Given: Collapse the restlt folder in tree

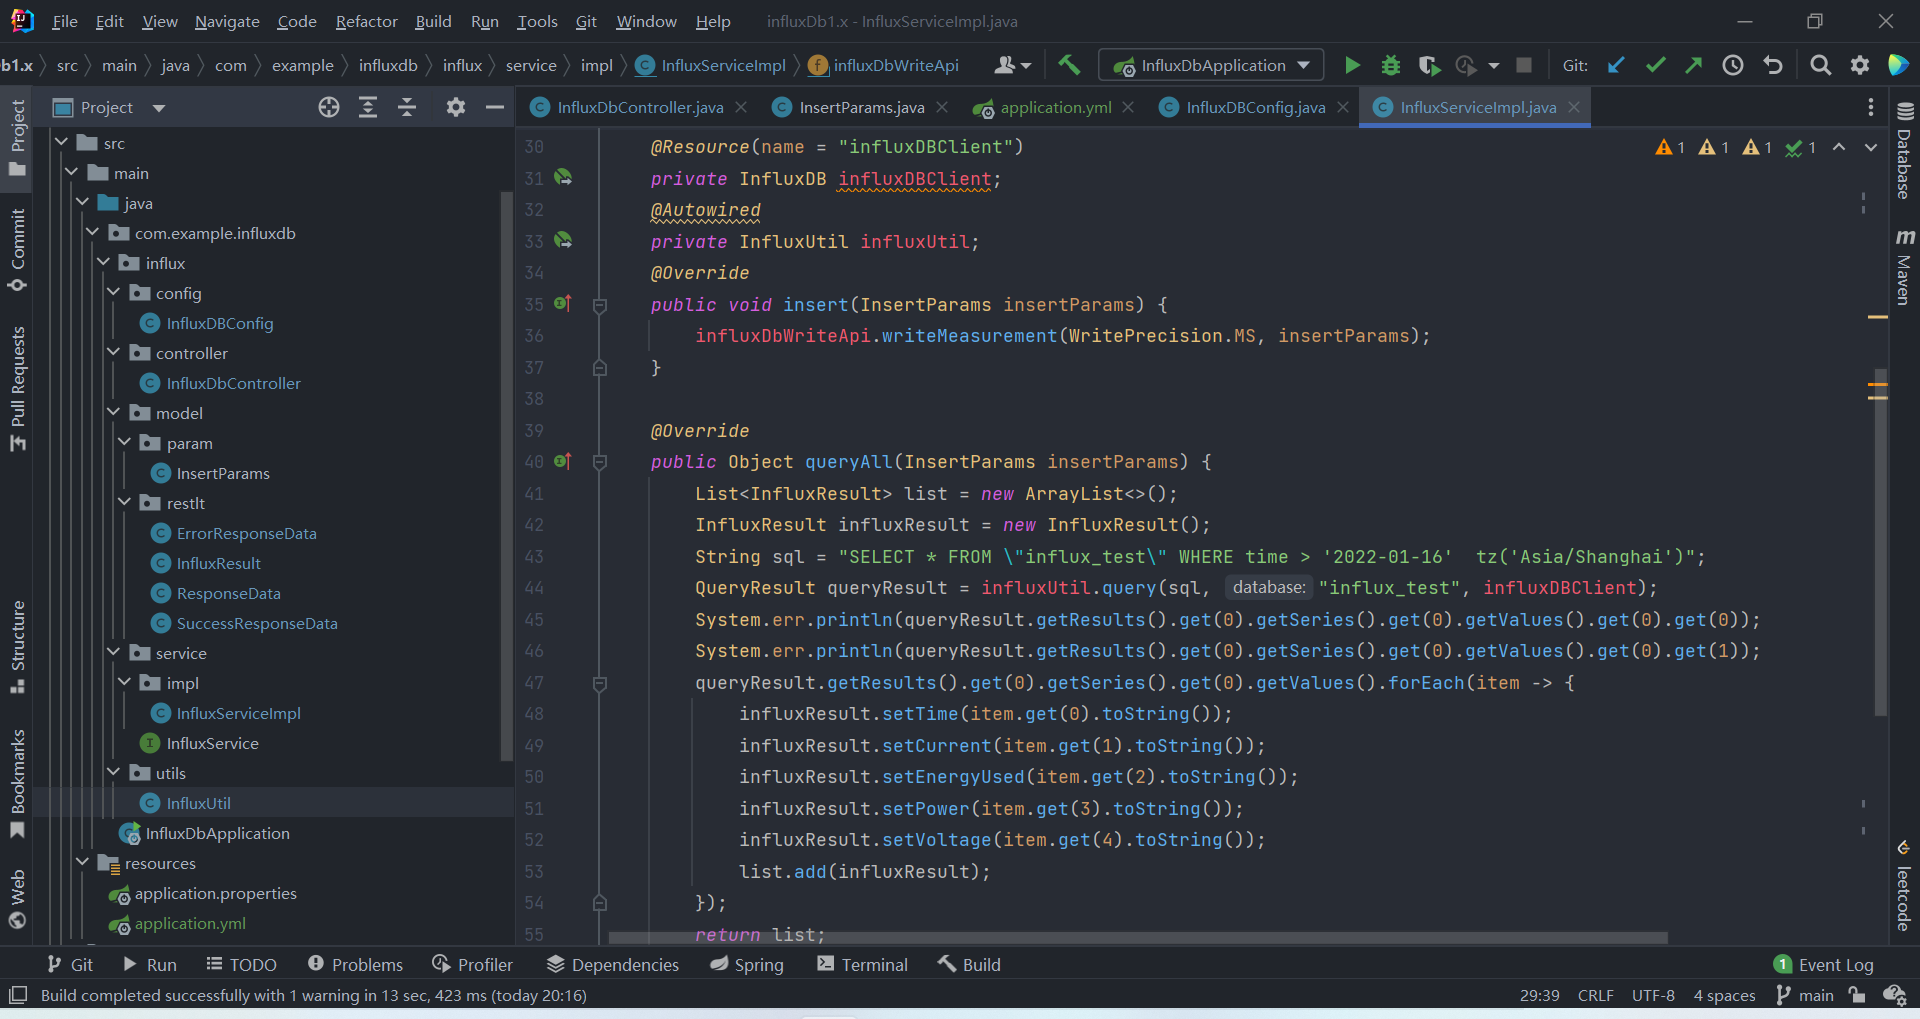Looking at the screenshot, I should 125,503.
